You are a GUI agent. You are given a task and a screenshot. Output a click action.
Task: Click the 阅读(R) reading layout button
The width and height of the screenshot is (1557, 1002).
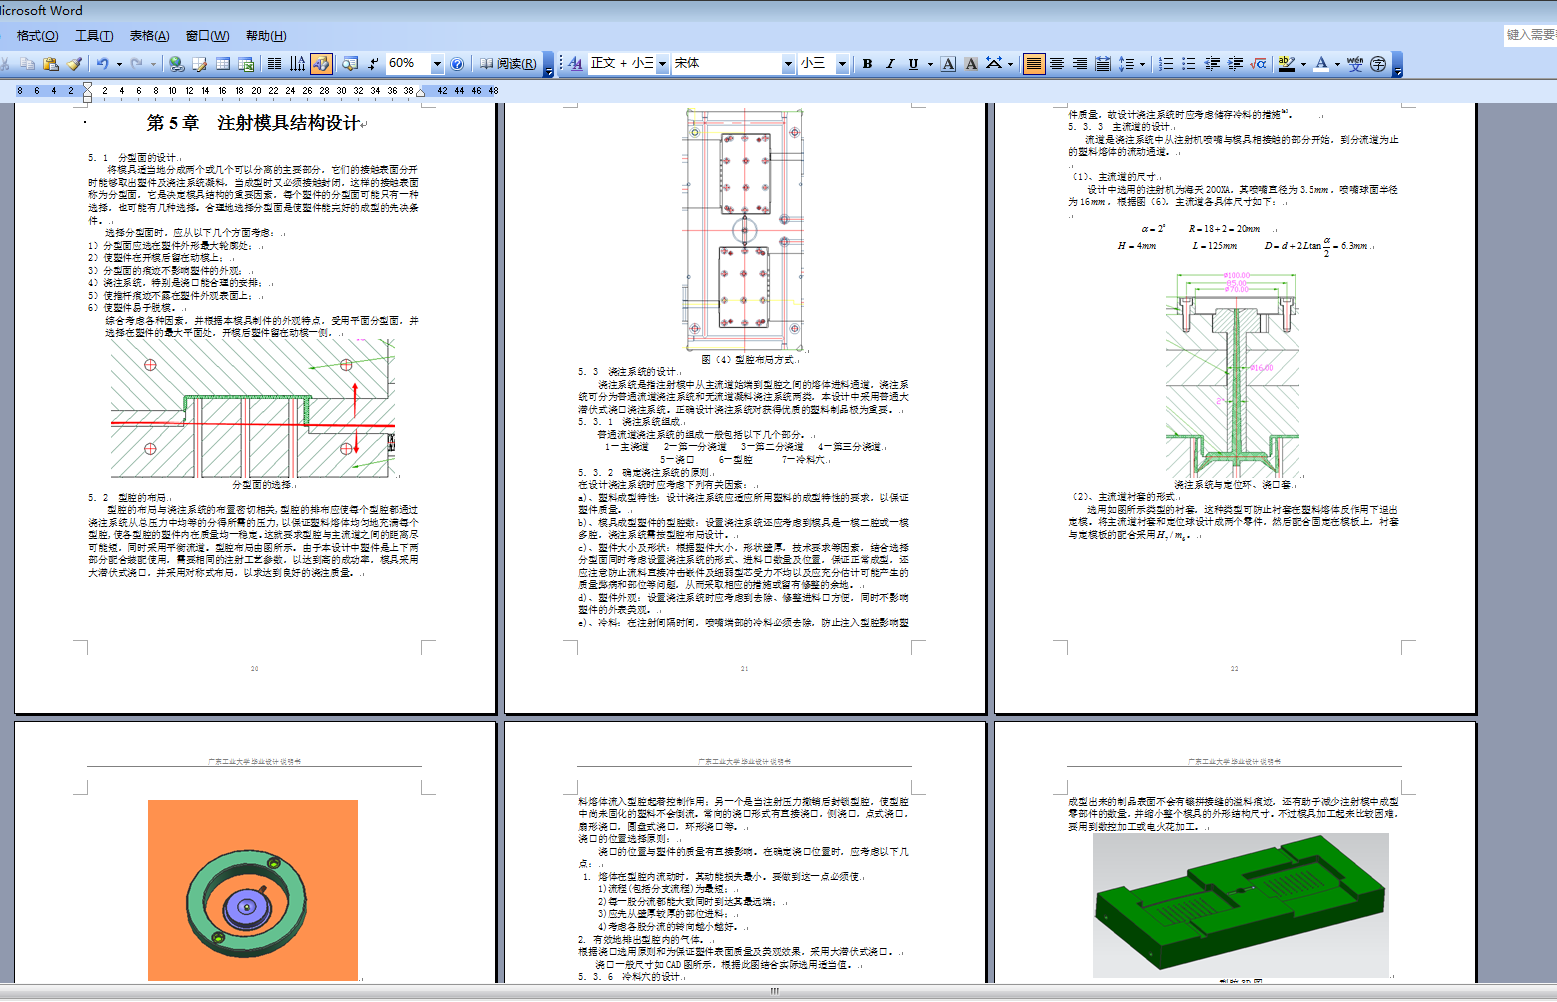coord(508,64)
